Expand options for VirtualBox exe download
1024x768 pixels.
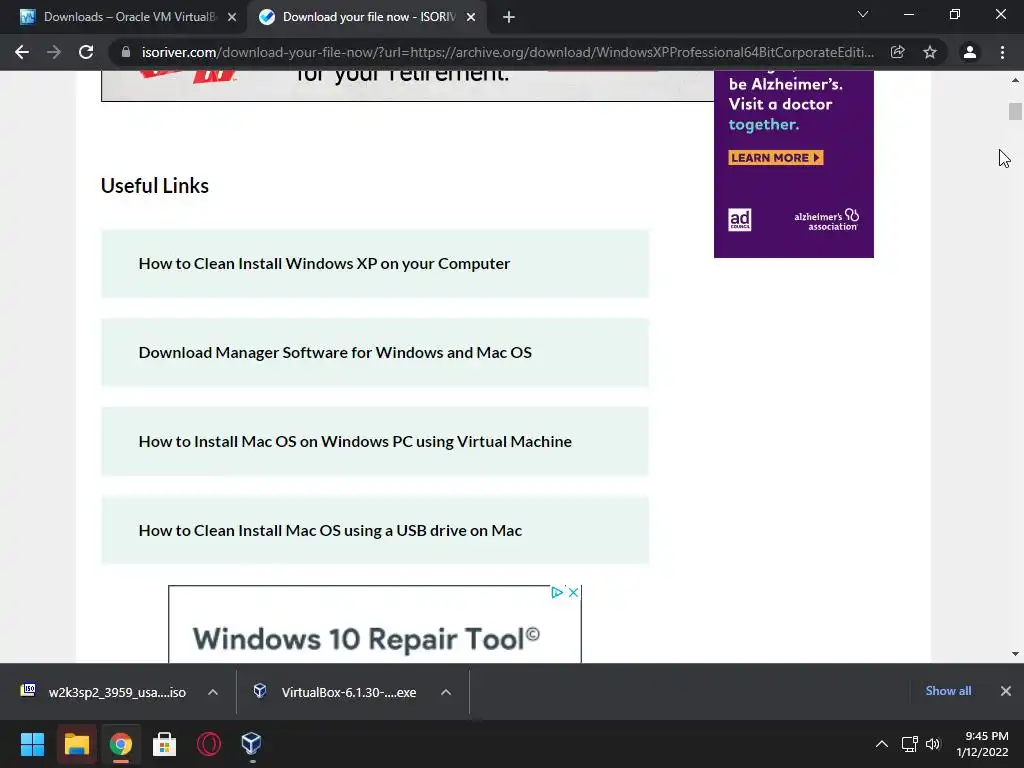[x=446, y=692]
